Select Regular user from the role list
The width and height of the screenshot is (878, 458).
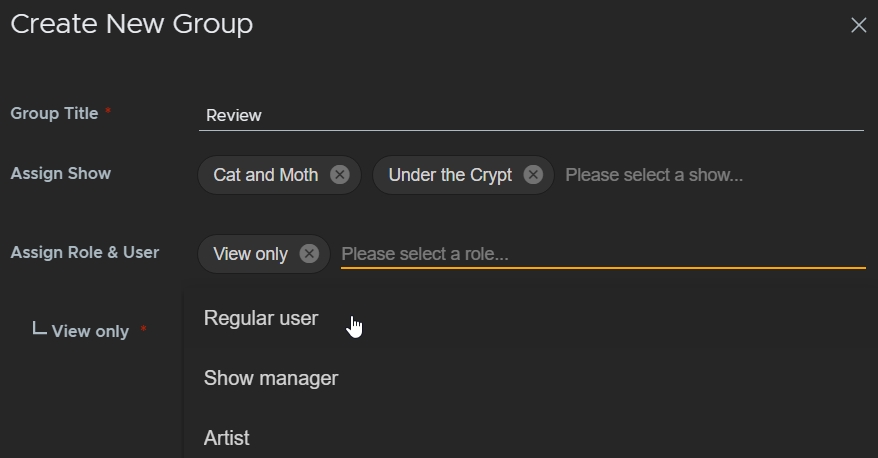[x=261, y=318]
